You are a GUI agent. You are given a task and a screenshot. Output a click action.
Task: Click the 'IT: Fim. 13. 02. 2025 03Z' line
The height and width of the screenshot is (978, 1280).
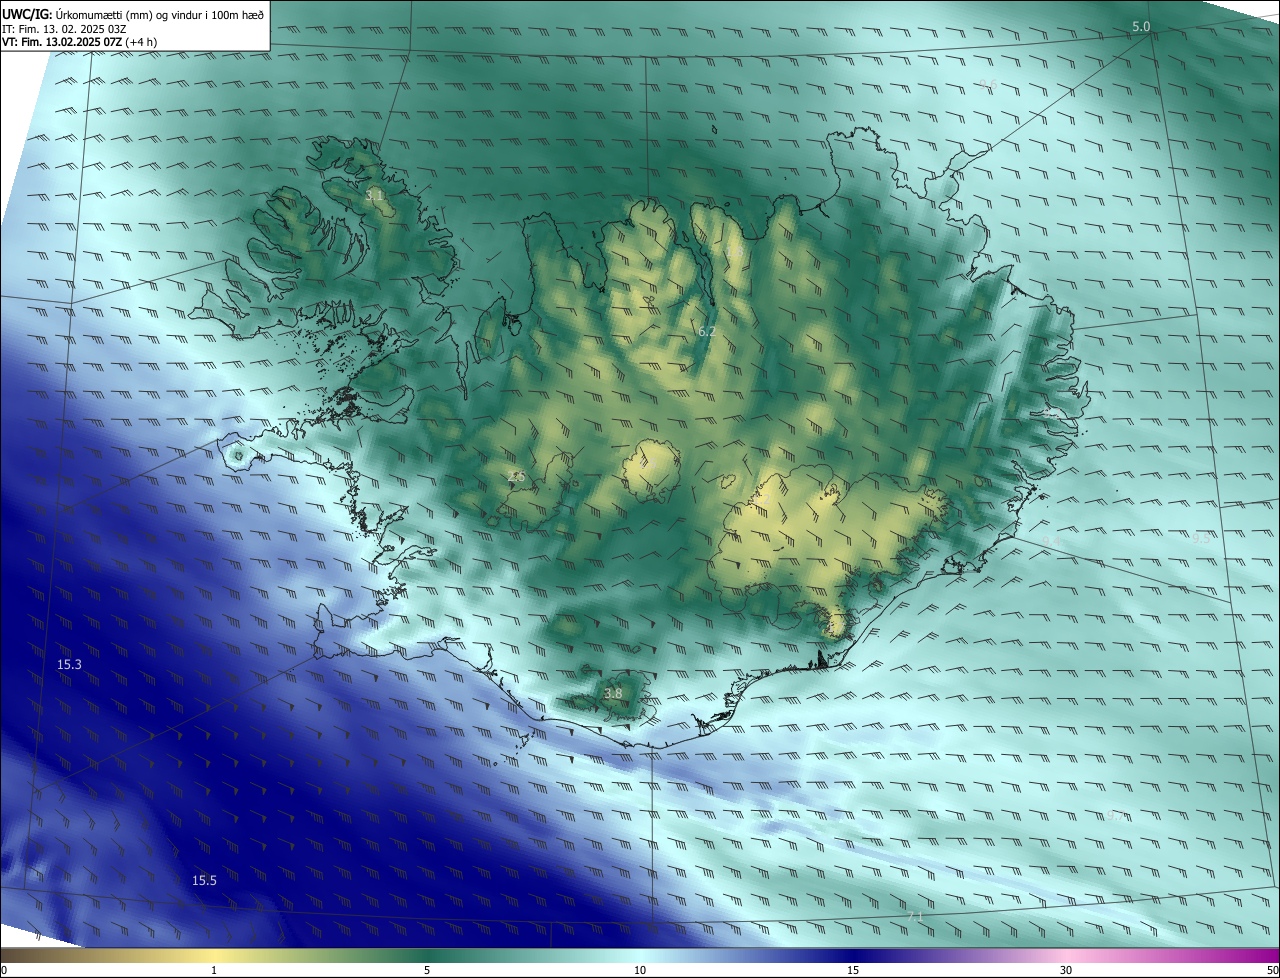(x=64, y=28)
